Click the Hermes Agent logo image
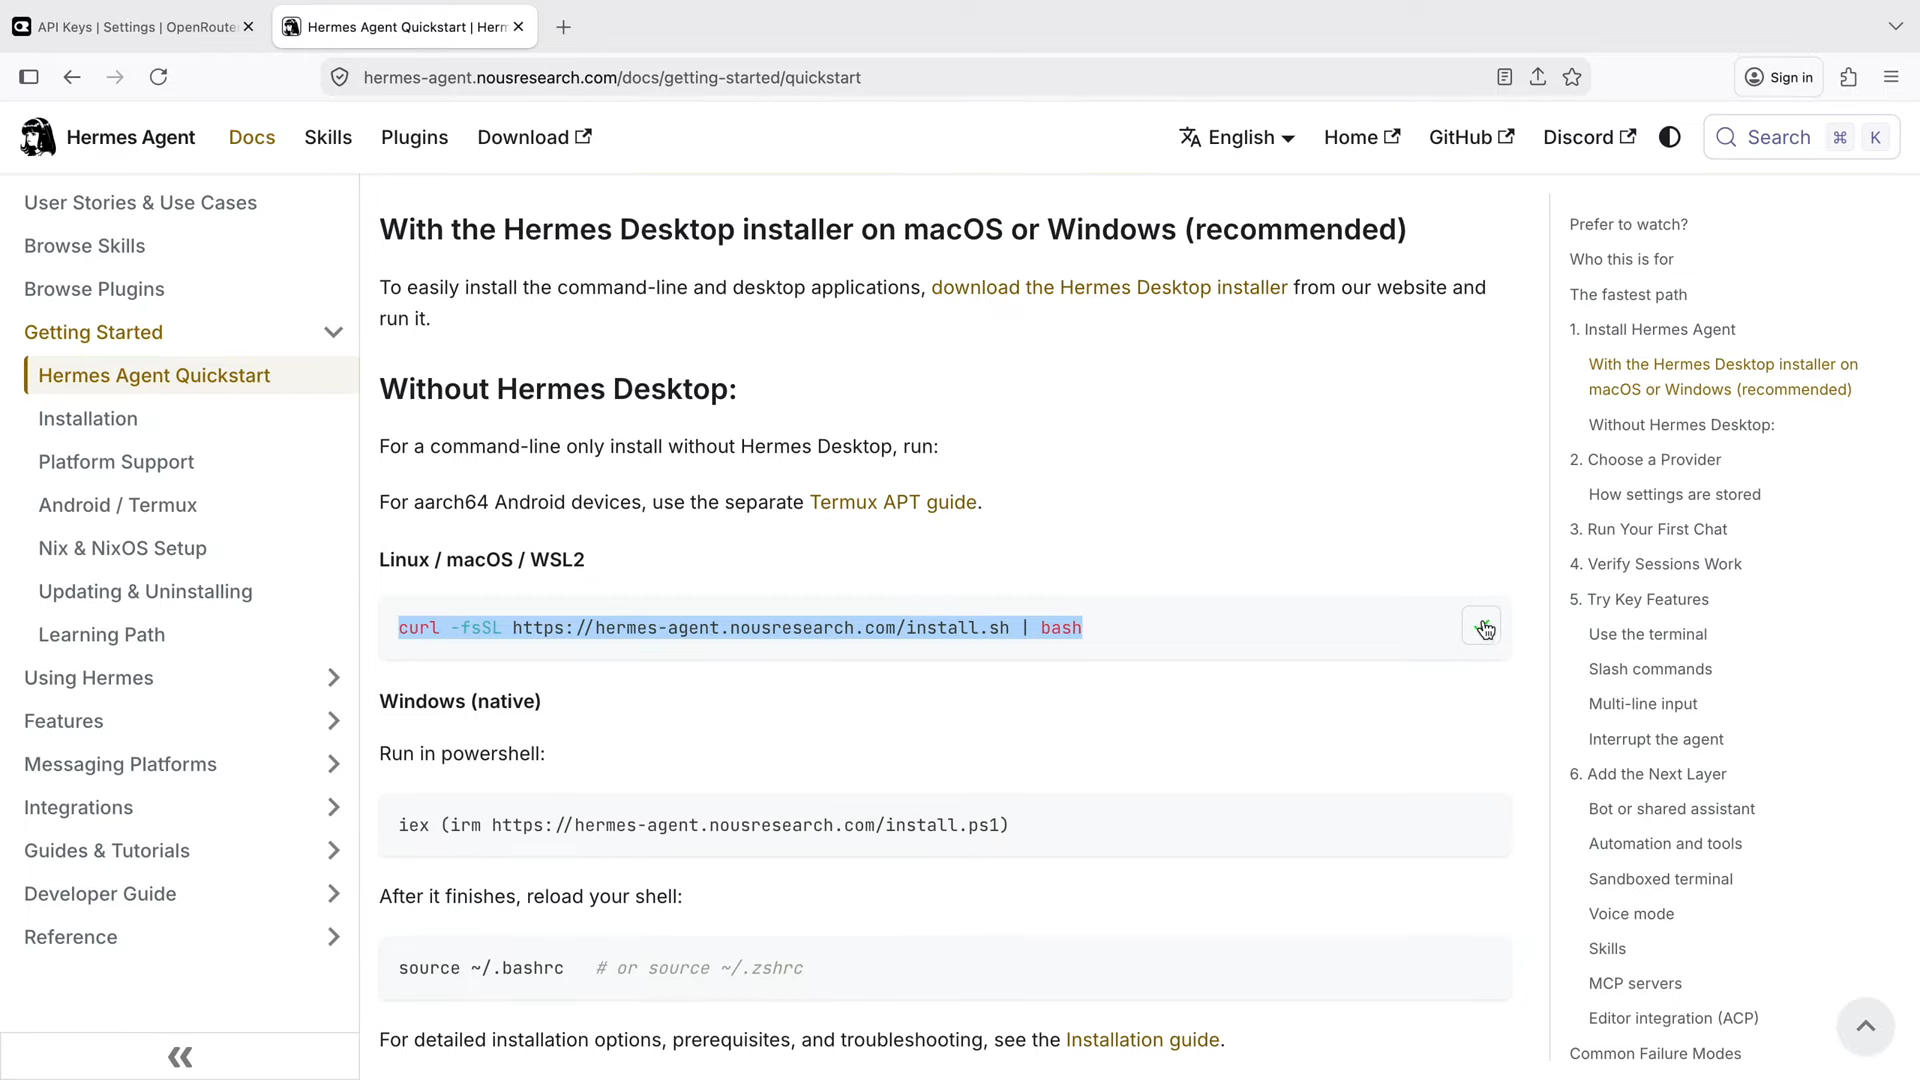Viewport: 1920px width, 1080px height. point(38,137)
